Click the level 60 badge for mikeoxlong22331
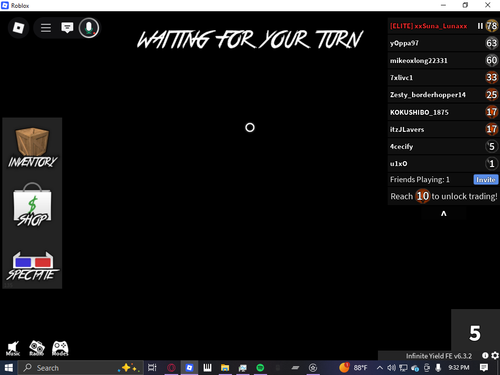Image resolution: width=500 pixels, height=375 pixels. tap(492, 60)
